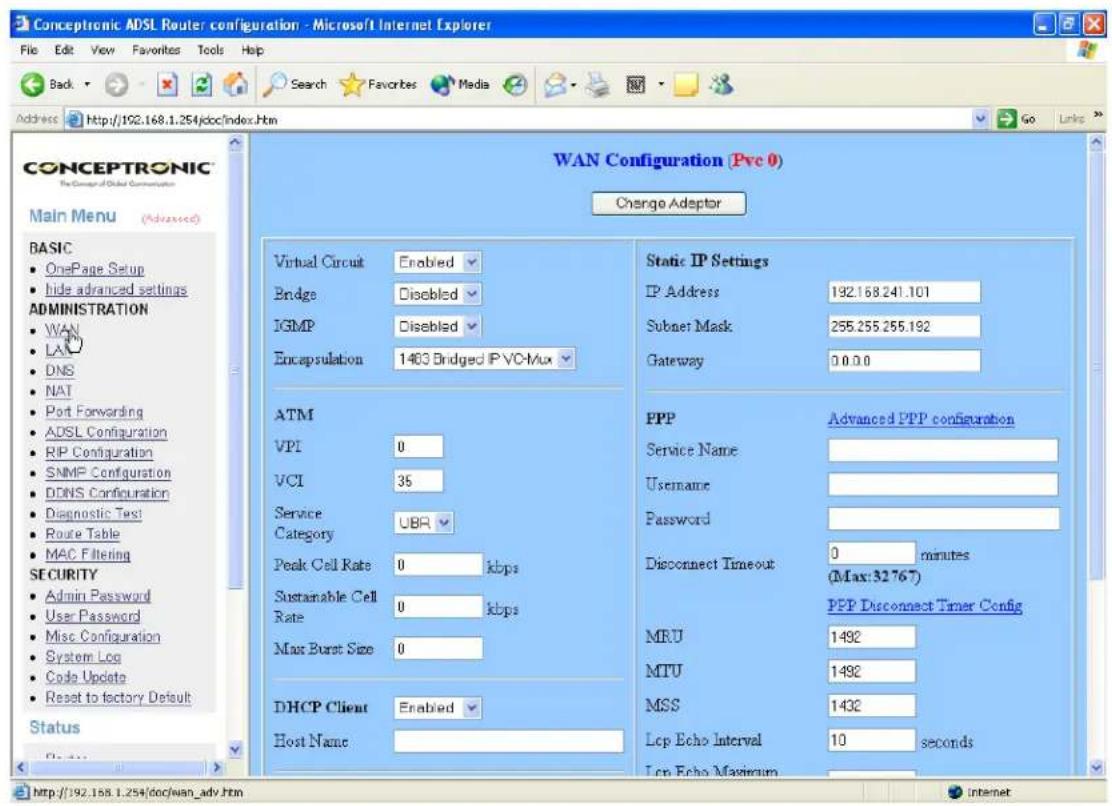Open the MAC Filtering link
The width and height of the screenshot is (1112, 806).
88,555
